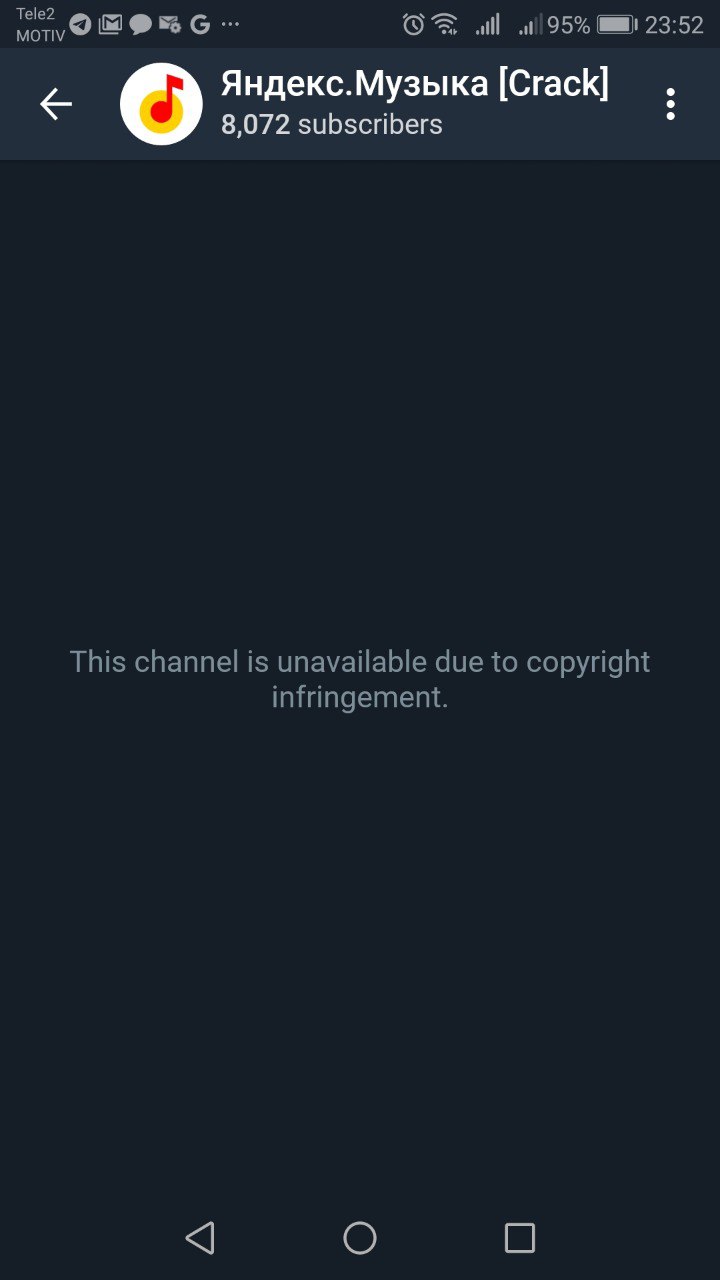Tap the alarm clock status icon
The height and width of the screenshot is (1280, 720).
click(x=413, y=25)
